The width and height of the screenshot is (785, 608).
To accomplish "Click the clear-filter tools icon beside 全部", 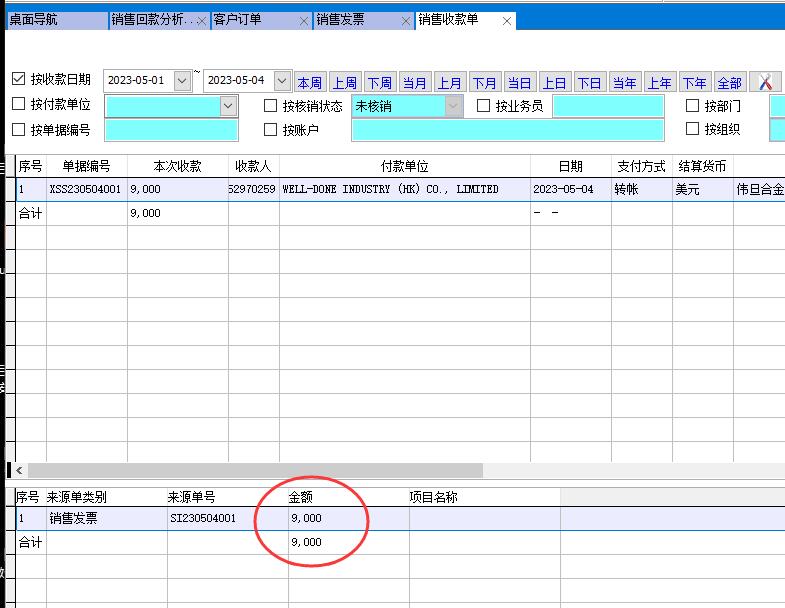I will pos(766,83).
